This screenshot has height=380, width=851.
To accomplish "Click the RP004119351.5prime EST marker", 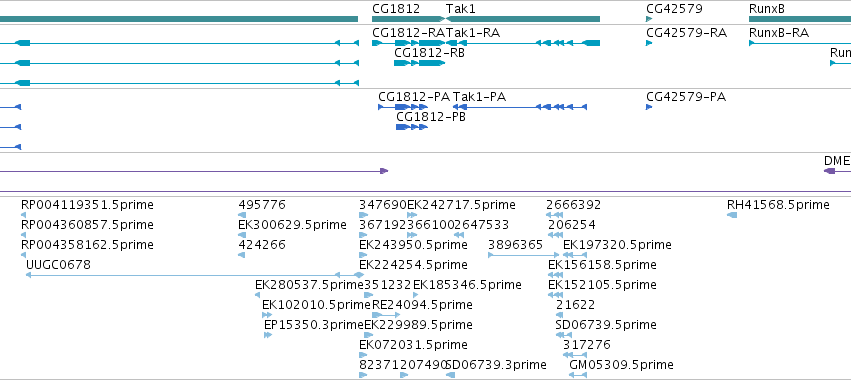I will point(24,216).
